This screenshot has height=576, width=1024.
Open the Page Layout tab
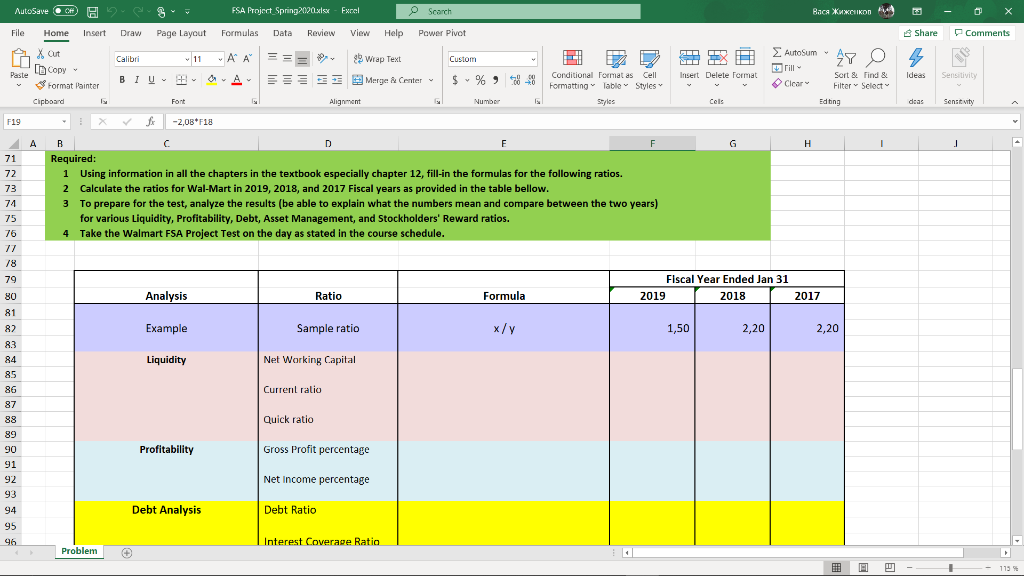(181, 33)
